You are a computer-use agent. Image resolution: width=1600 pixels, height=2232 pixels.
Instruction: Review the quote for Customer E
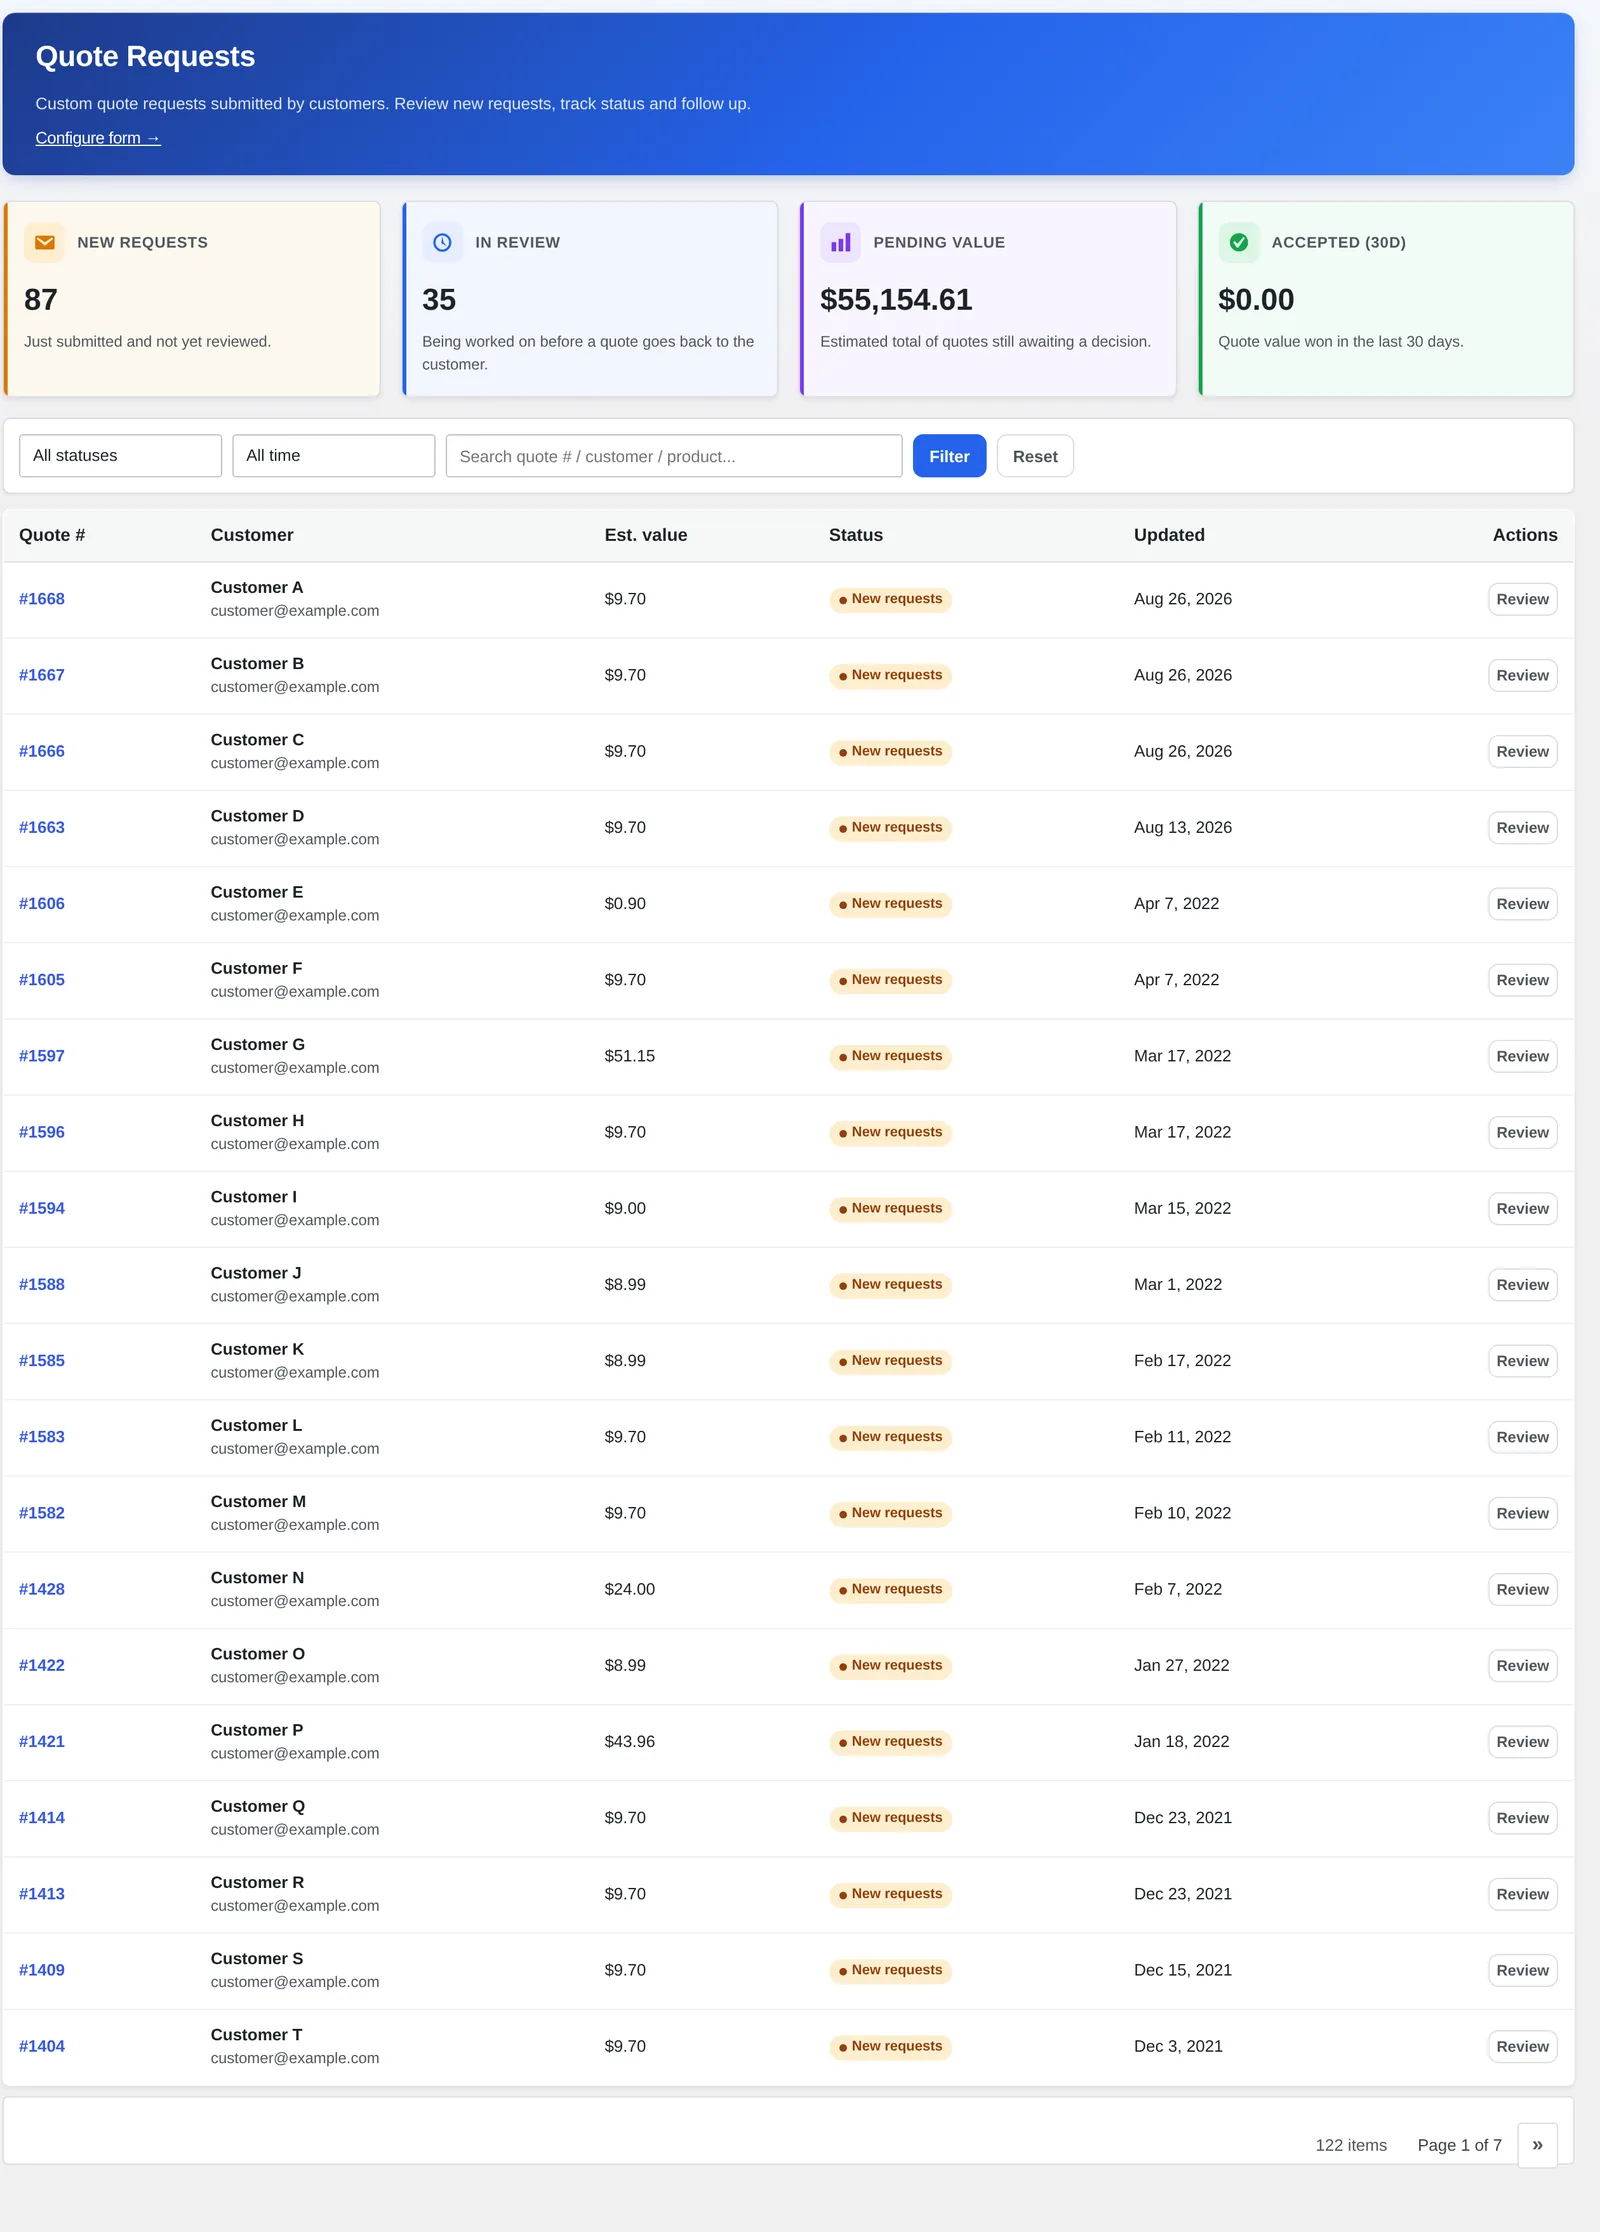(x=1522, y=904)
